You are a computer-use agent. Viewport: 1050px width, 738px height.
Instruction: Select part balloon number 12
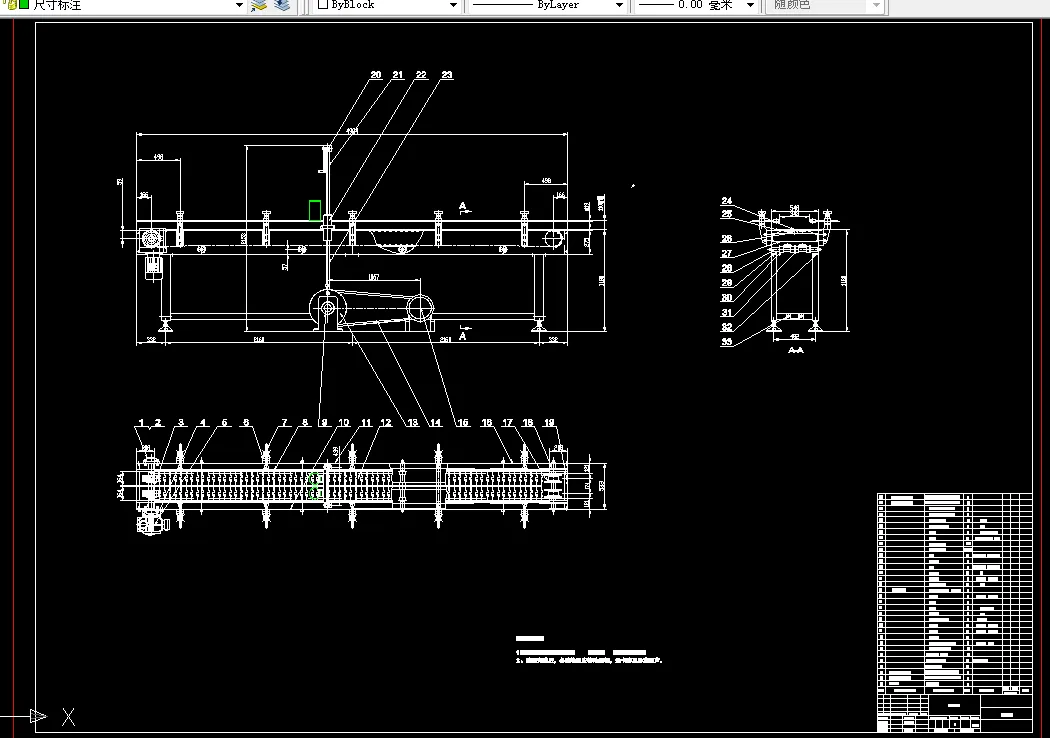click(x=386, y=423)
